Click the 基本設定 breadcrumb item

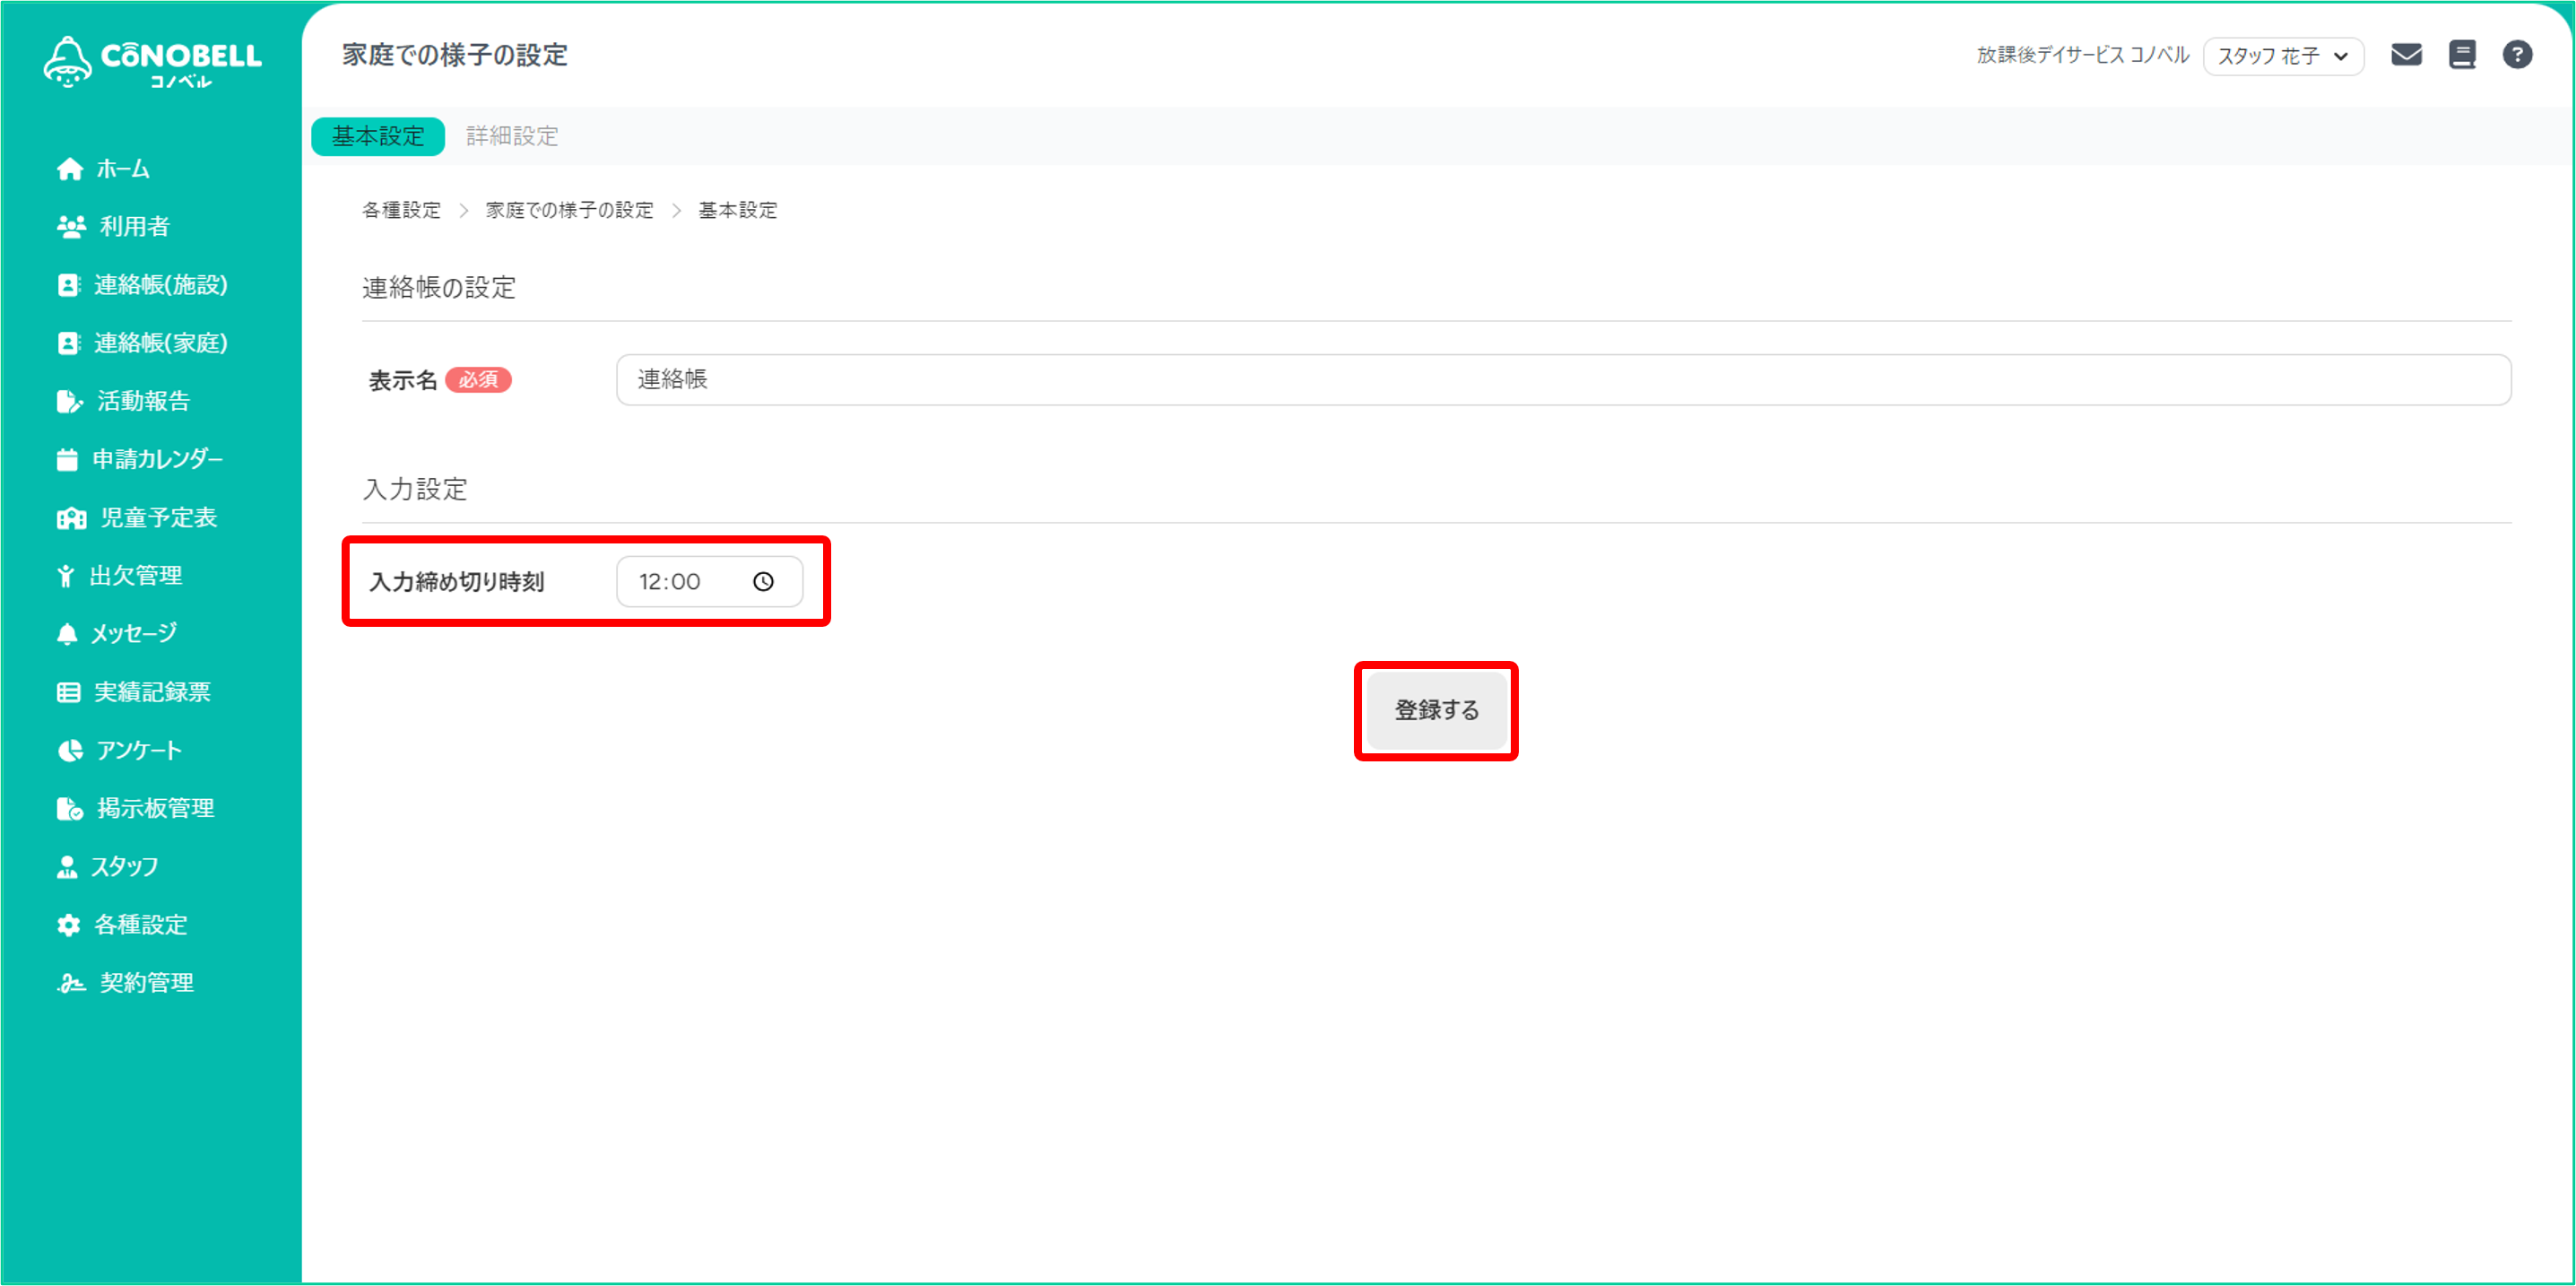pyautogui.click(x=737, y=210)
